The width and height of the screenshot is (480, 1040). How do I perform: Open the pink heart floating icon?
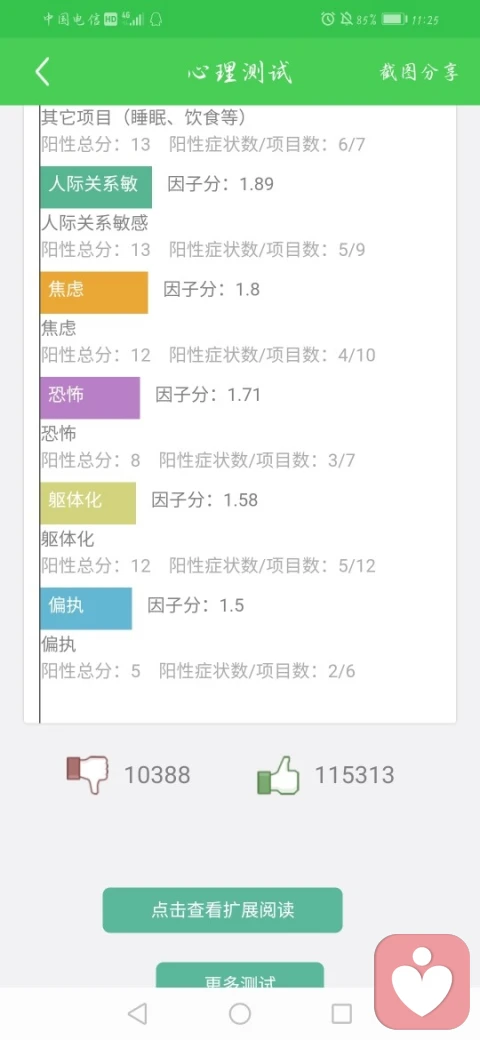pyautogui.click(x=422, y=982)
